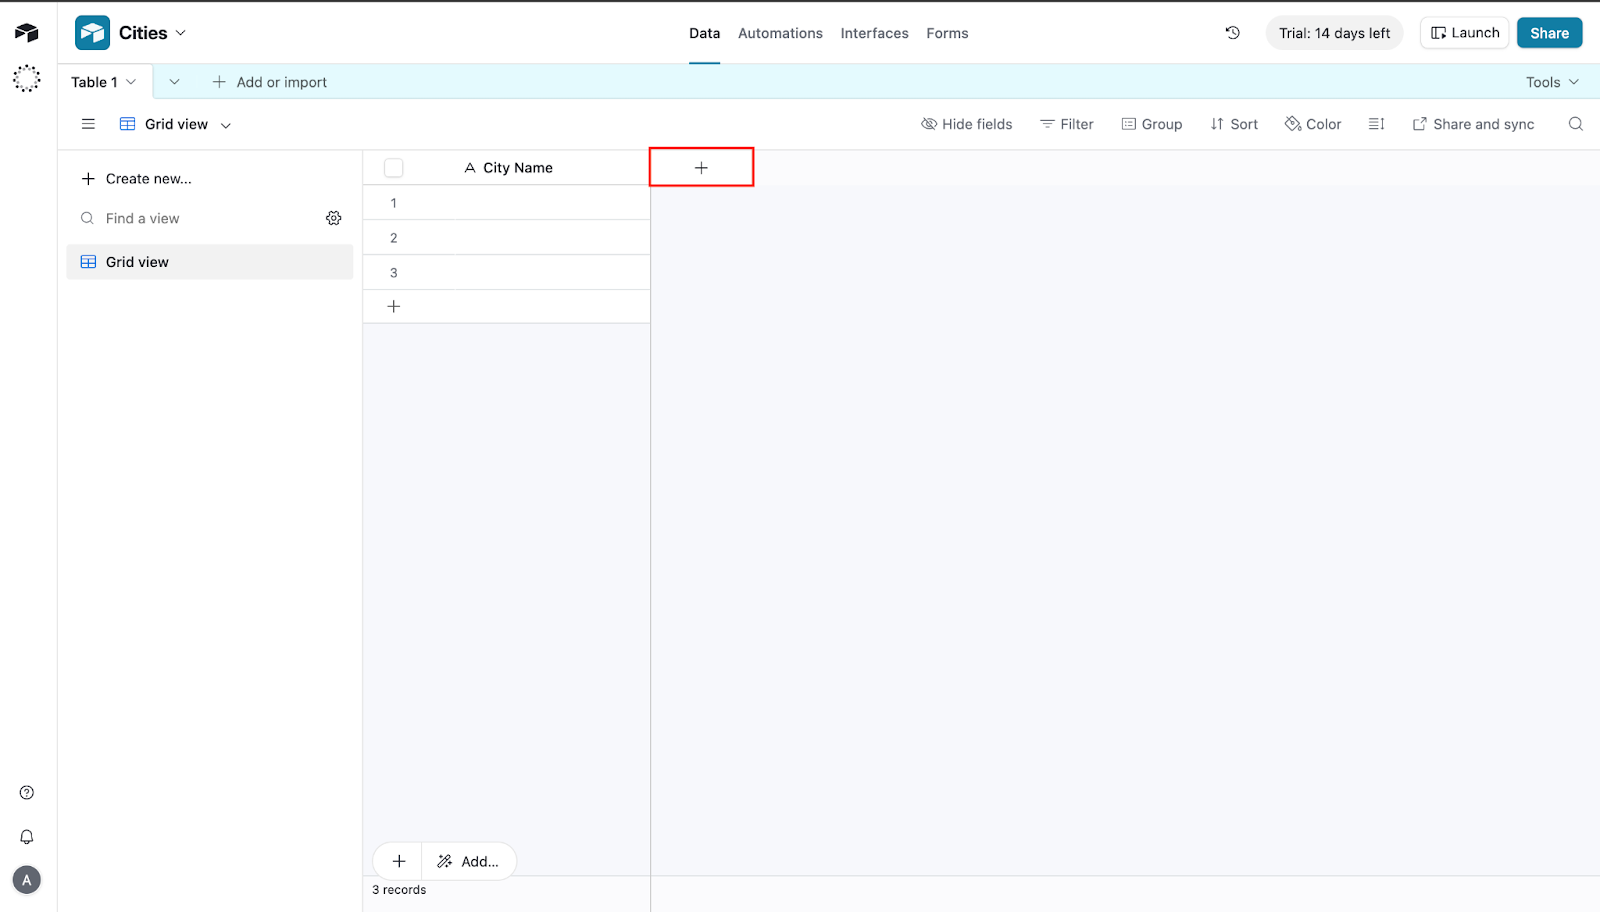Open the Cities base icon
Image resolution: width=1600 pixels, height=912 pixels.
tap(92, 33)
